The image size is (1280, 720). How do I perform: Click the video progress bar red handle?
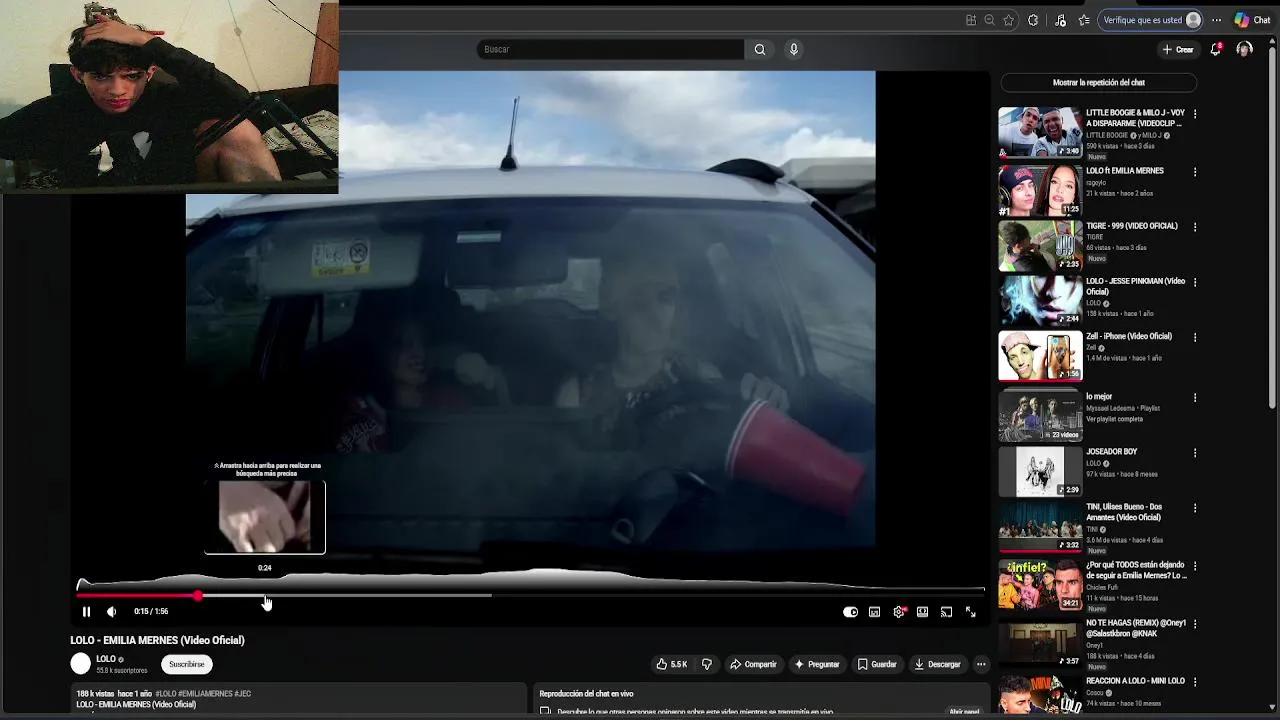198,596
